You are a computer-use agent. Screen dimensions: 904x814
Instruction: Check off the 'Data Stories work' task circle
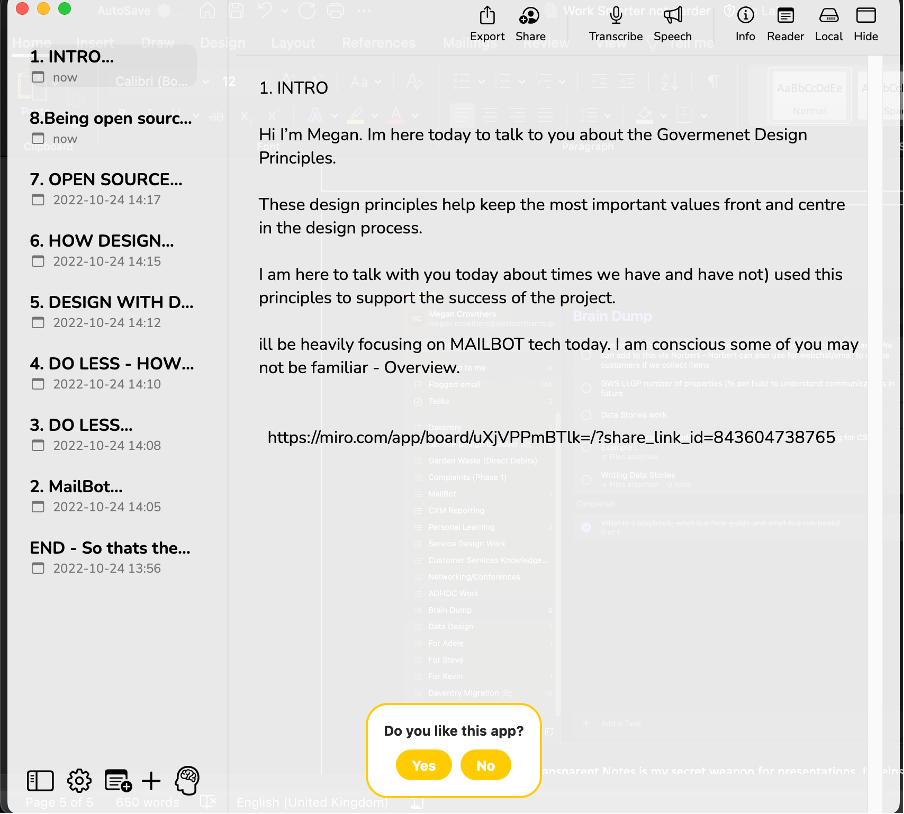click(586, 415)
